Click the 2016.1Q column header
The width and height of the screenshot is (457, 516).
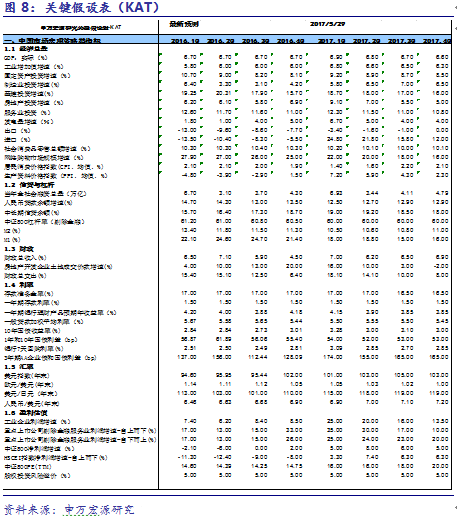pyautogui.click(x=185, y=41)
